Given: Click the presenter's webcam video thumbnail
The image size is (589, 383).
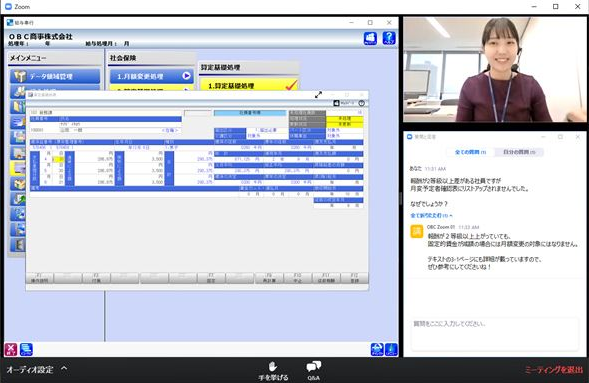Looking at the screenshot, I should 495,69.
